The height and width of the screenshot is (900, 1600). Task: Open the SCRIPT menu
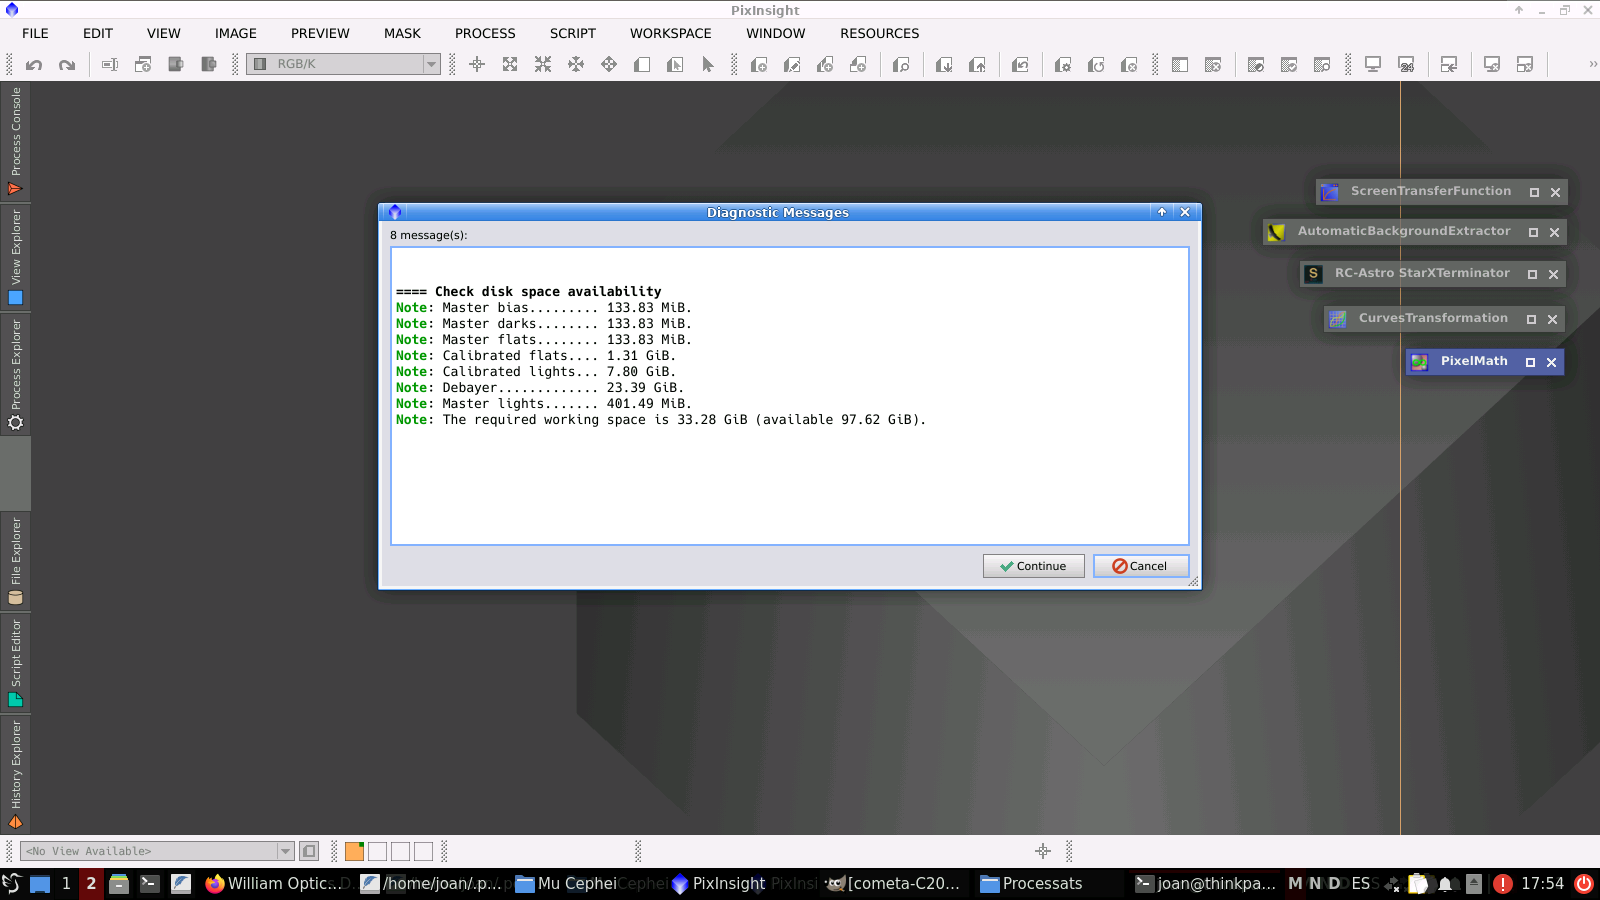point(572,33)
